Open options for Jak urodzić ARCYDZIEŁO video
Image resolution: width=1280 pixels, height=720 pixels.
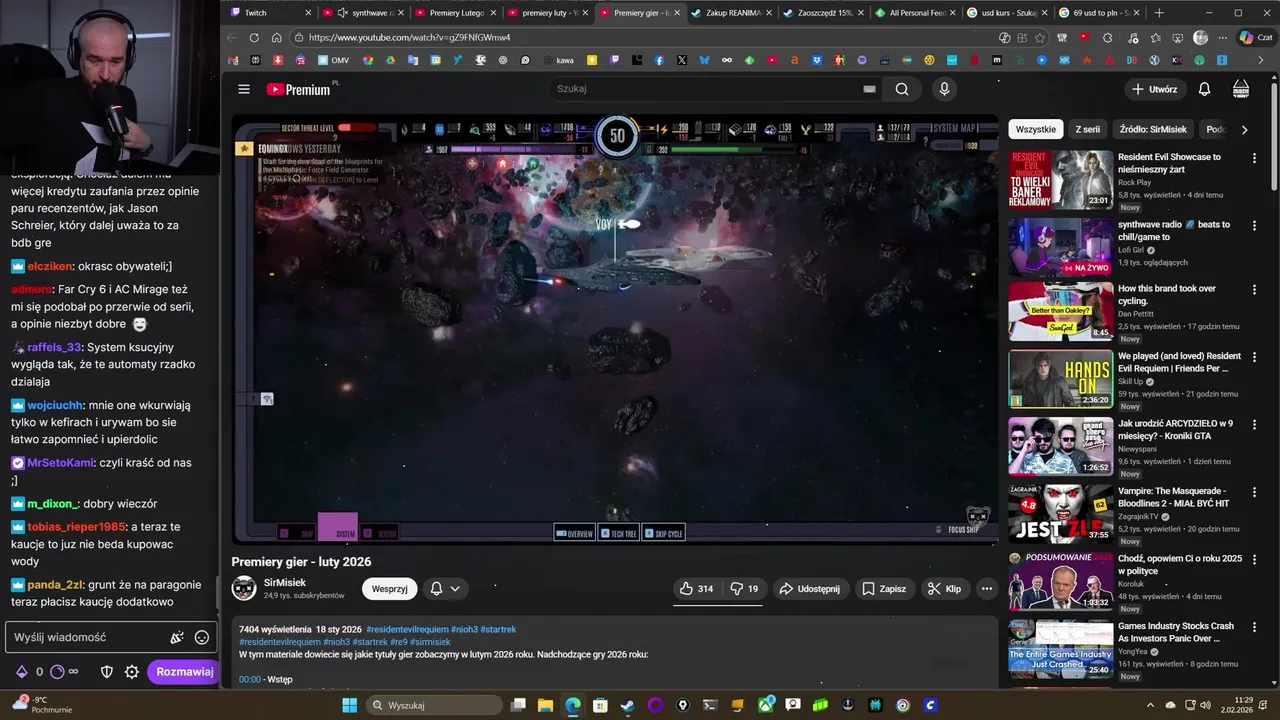[1254, 425]
